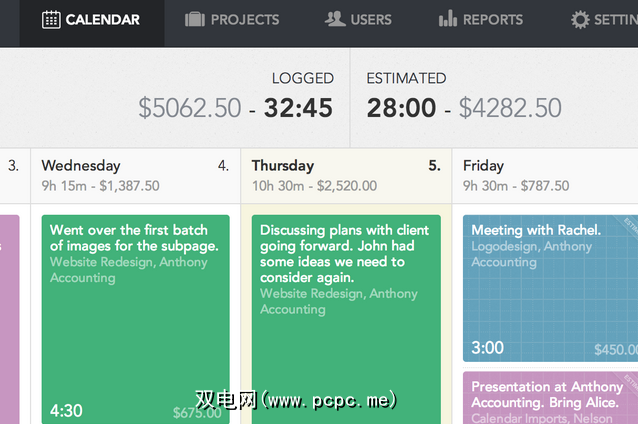Click the 4:30 duration on Wednesday's entry
The height and width of the screenshot is (424, 638).
[x=66, y=410]
